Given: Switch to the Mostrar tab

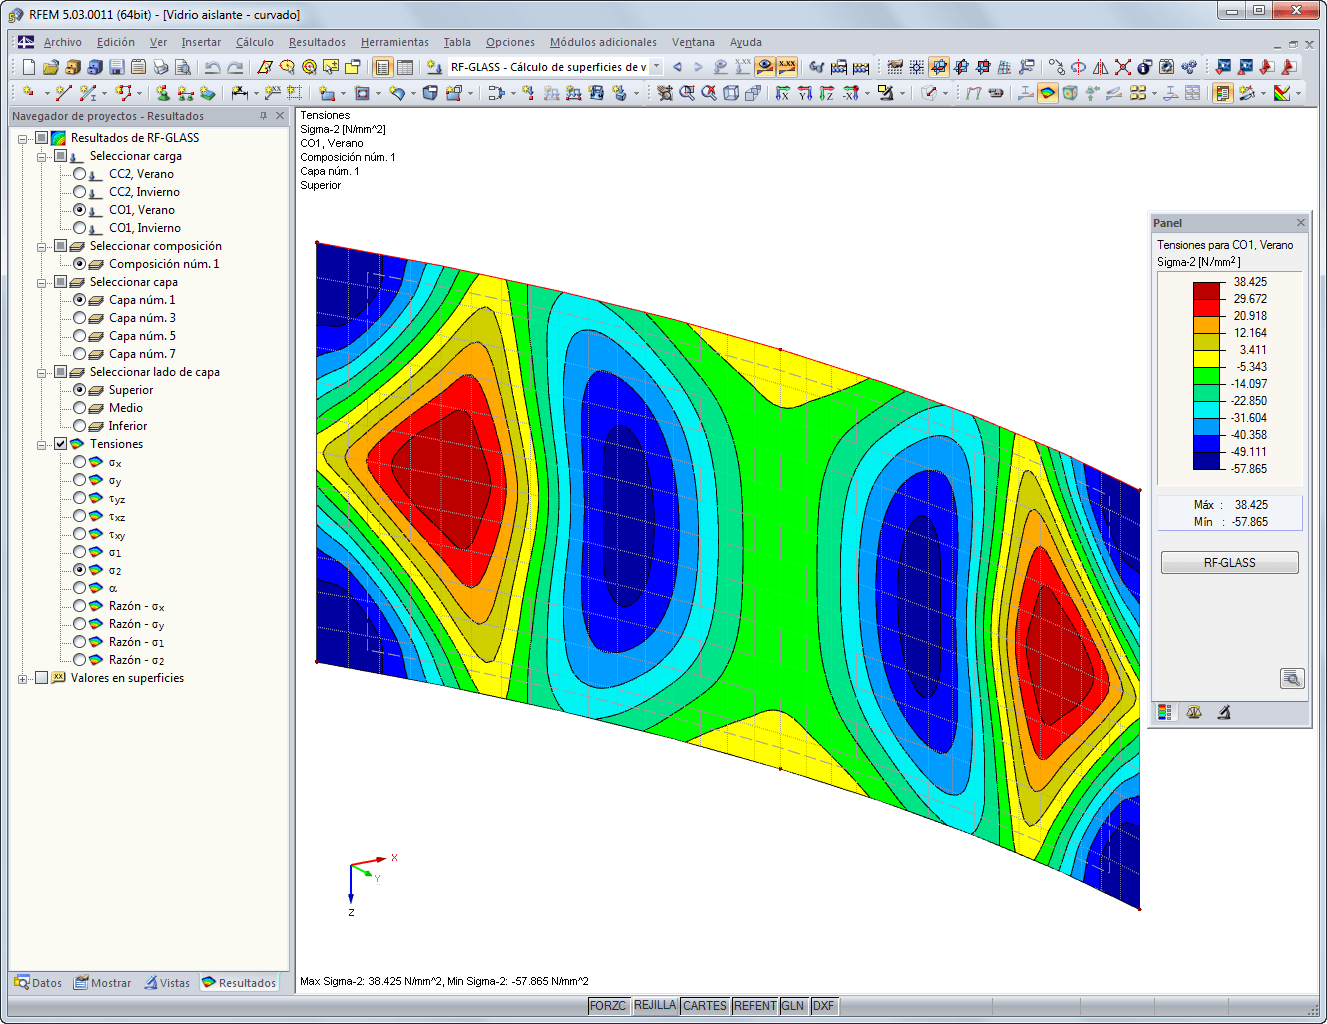Looking at the screenshot, I should [x=103, y=982].
